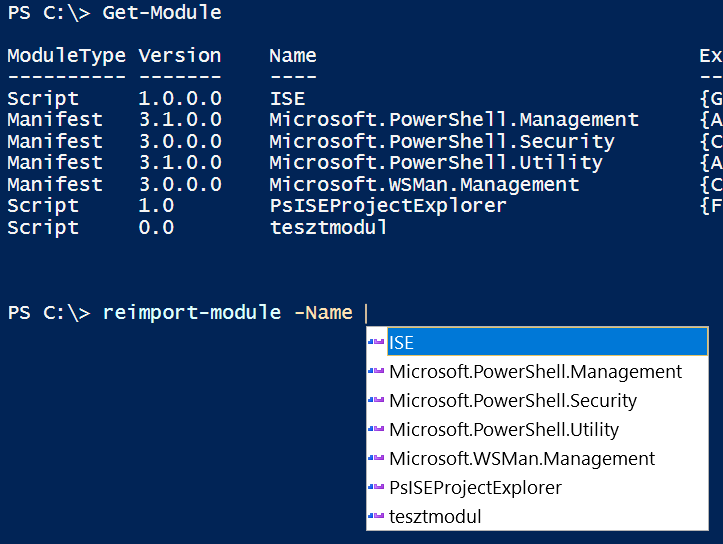Image resolution: width=723 pixels, height=544 pixels.
Task: Click the icon next to the Microsoft.PowerShell.Management suggestion
Action: tap(377, 371)
